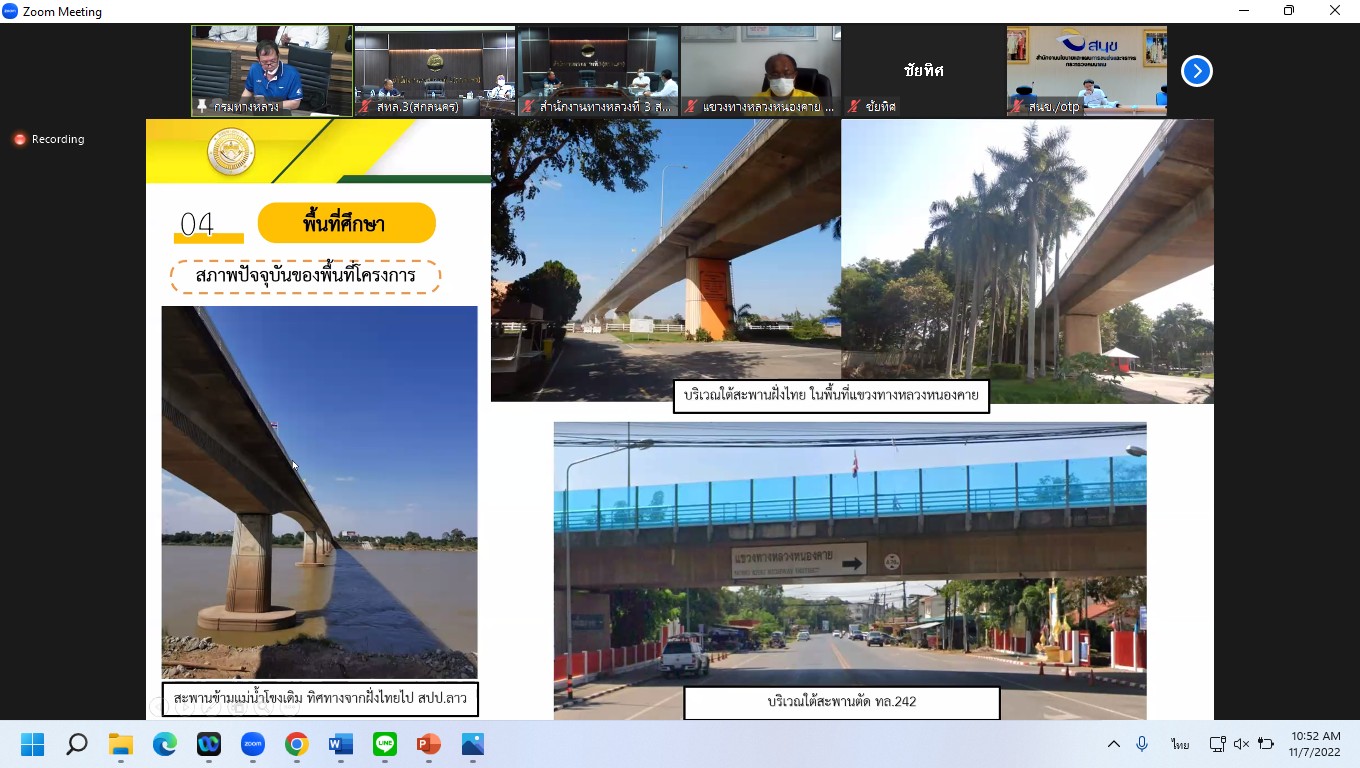This screenshot has width=1360, height=768.
Task: Switch the ไทย input language indicator
Action: click(x=1180, y=744)
